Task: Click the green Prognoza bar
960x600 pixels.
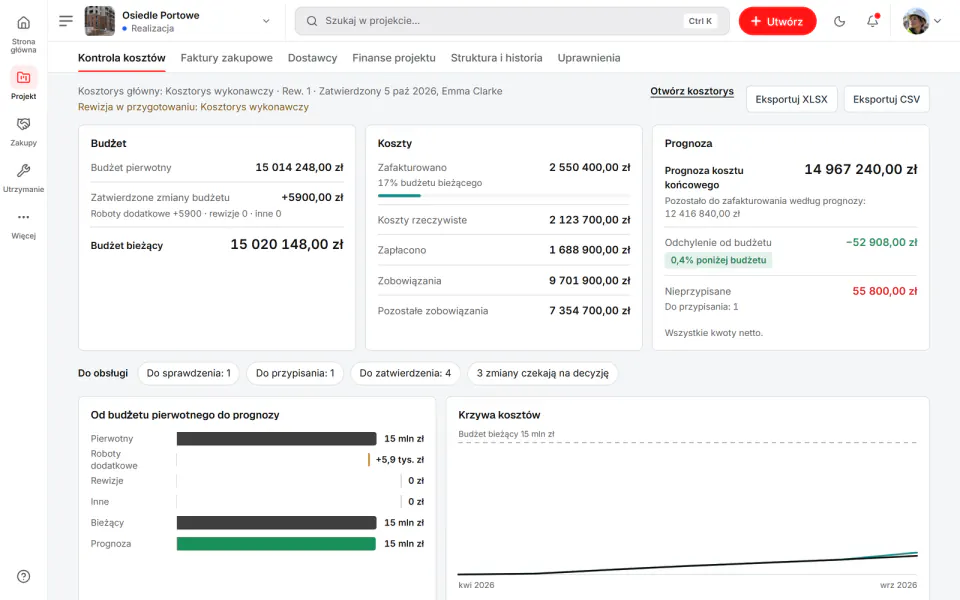Action: (x=276, y=544)
